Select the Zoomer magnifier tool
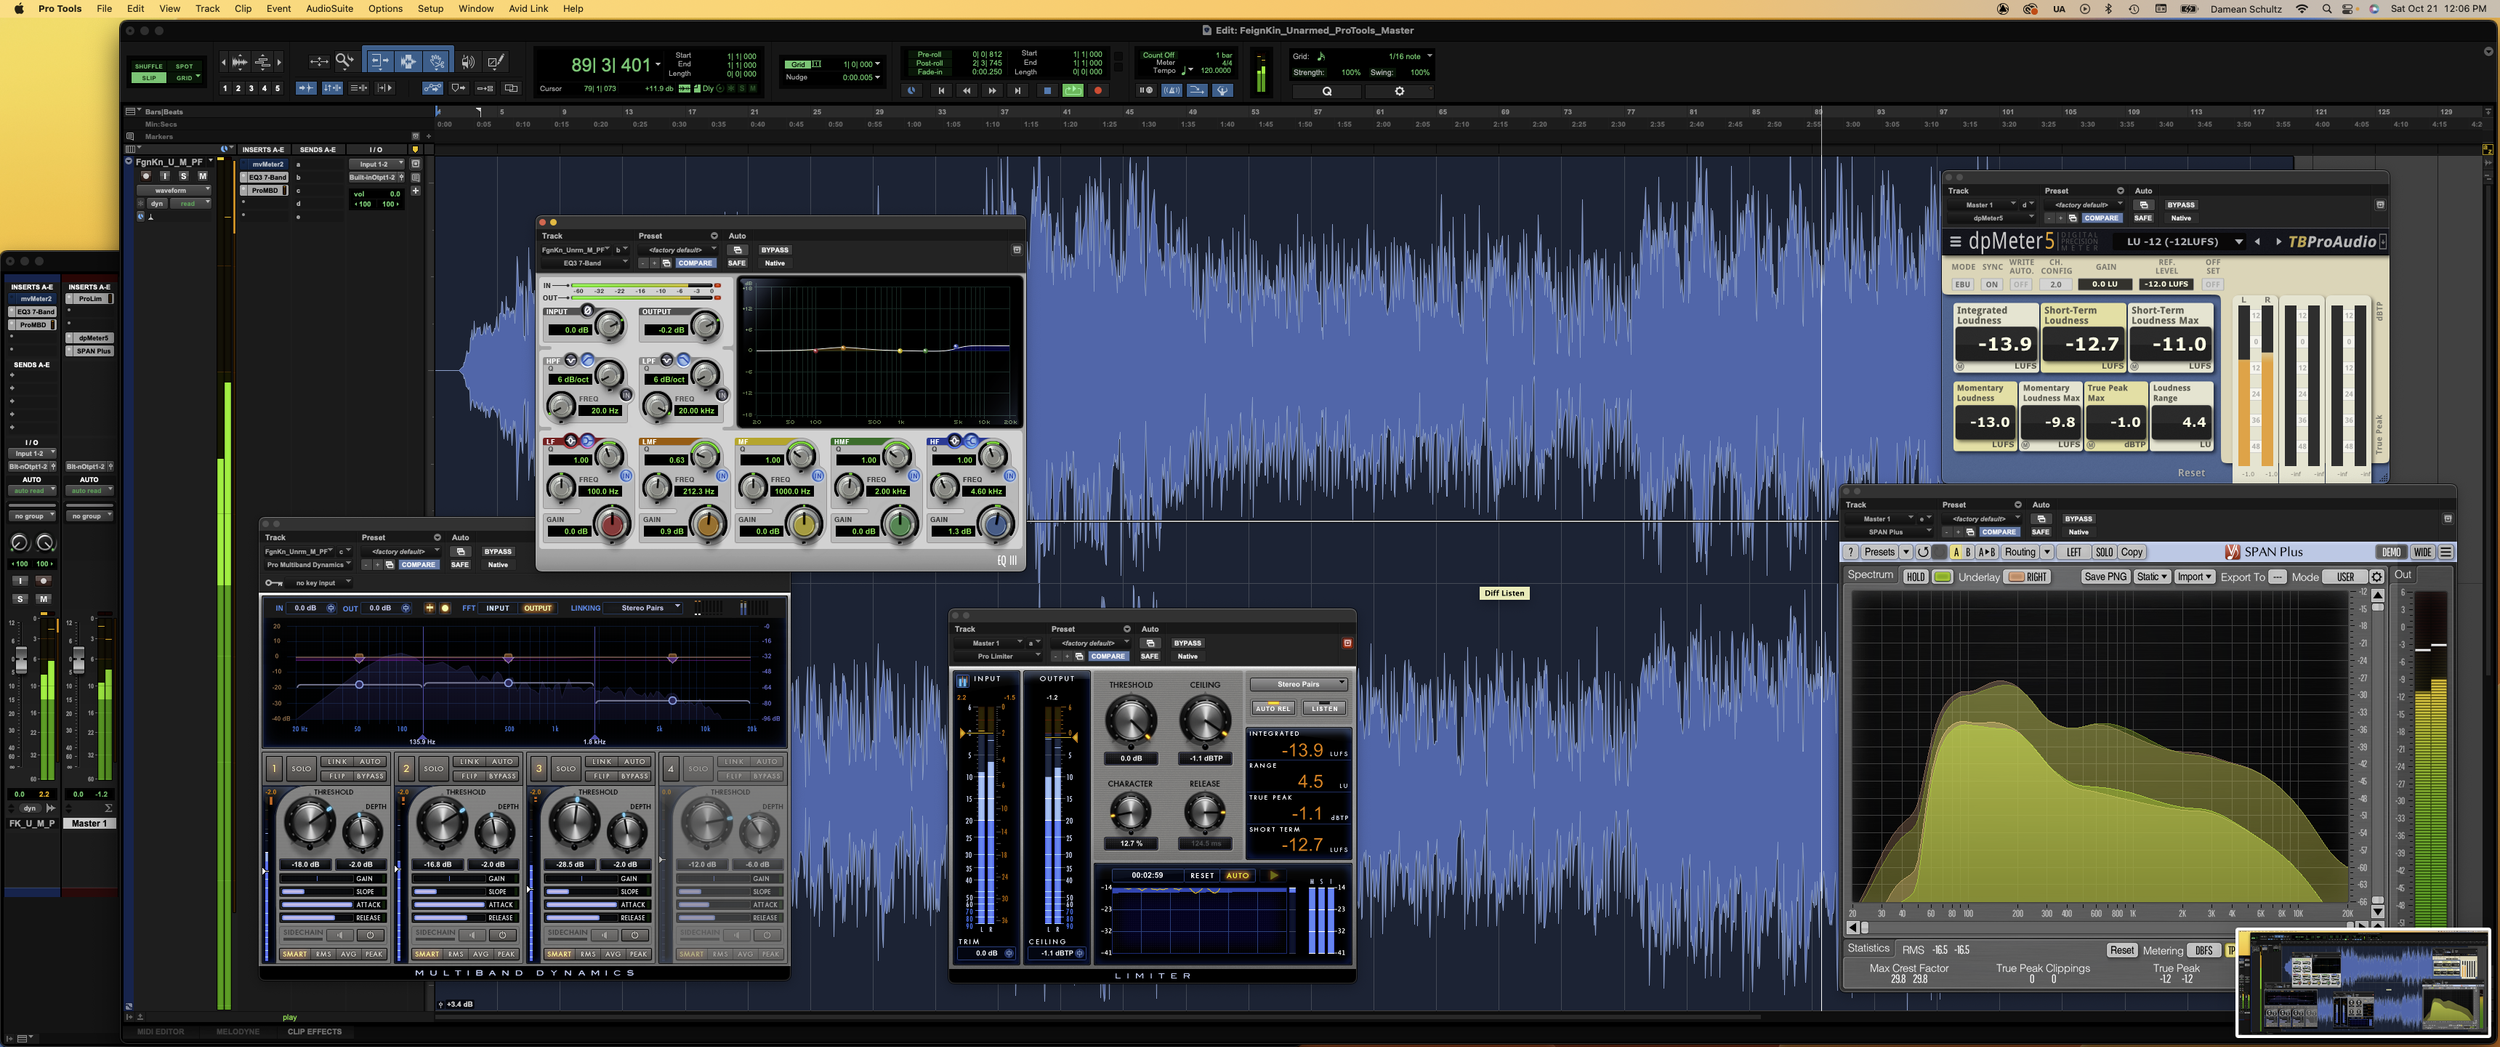Image resolution: width=2500 pixels, height=1047 pixels. pyautogui.click(x=344, y=62)
